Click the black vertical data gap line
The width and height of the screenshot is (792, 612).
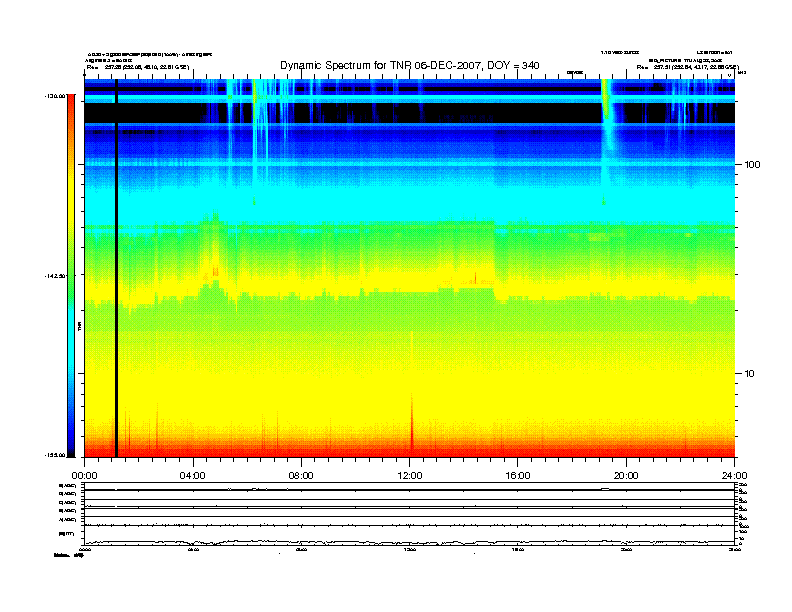point(116,268)
